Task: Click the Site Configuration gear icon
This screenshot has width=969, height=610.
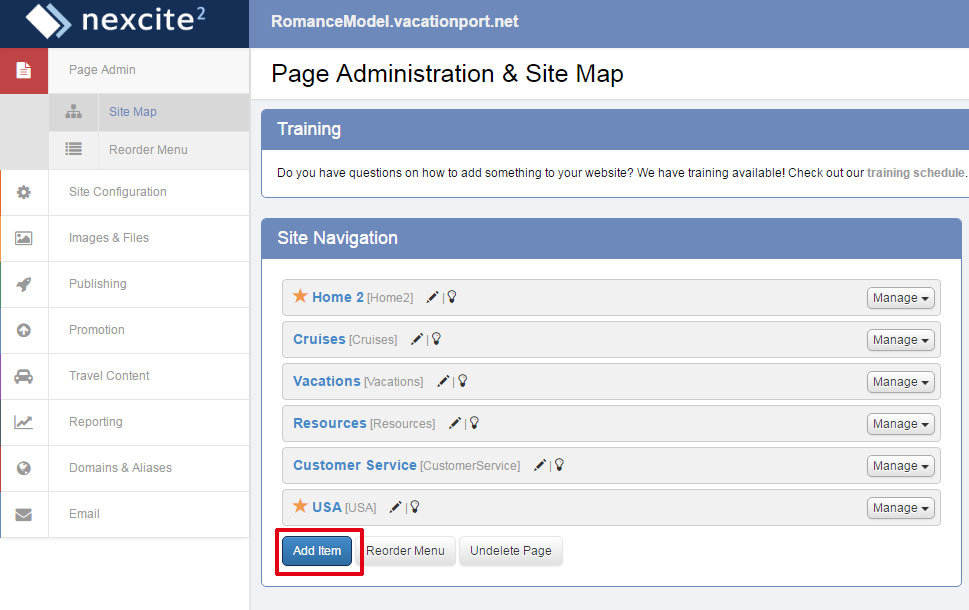Action: click(x=23, y=192)
